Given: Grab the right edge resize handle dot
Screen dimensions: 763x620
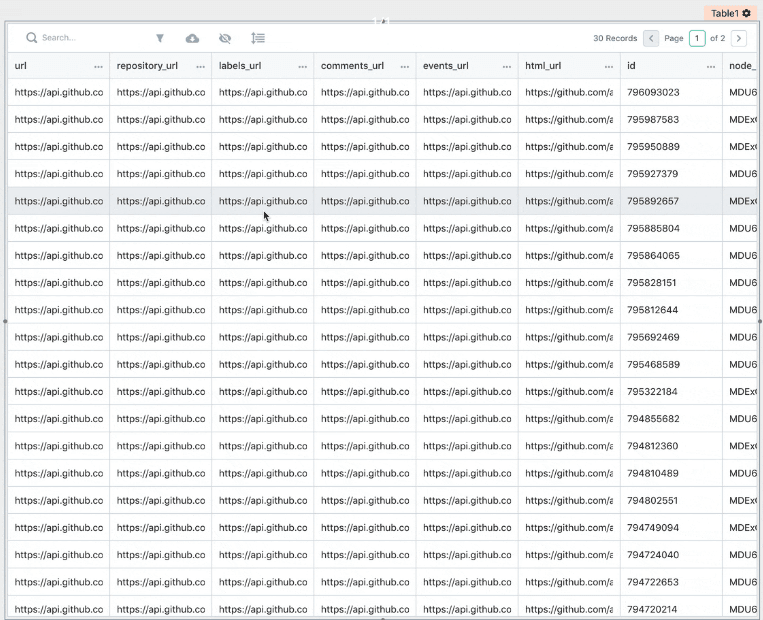Looking at the screenshot, I should (760, 321).
